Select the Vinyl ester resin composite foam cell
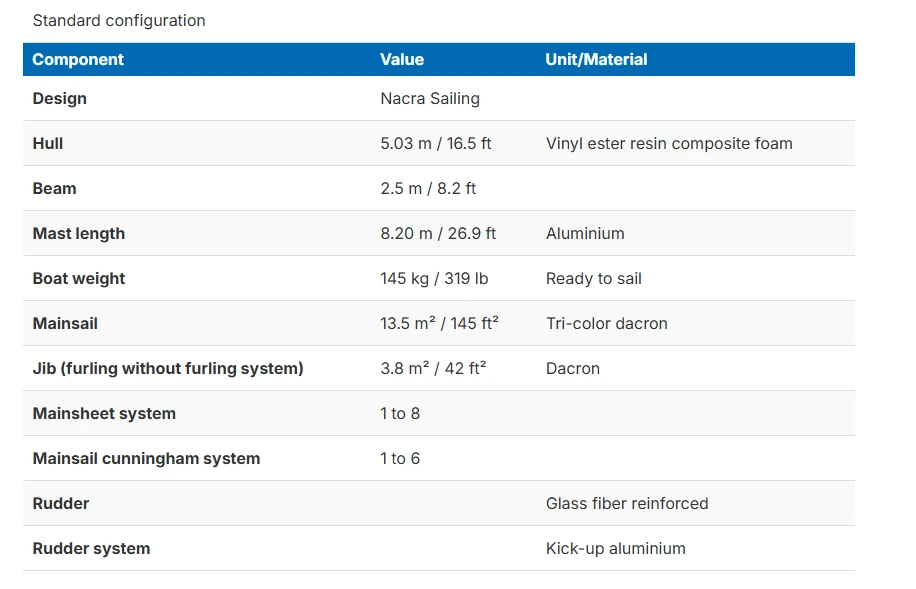Screen dimensions: 916x589 (669, 144)
